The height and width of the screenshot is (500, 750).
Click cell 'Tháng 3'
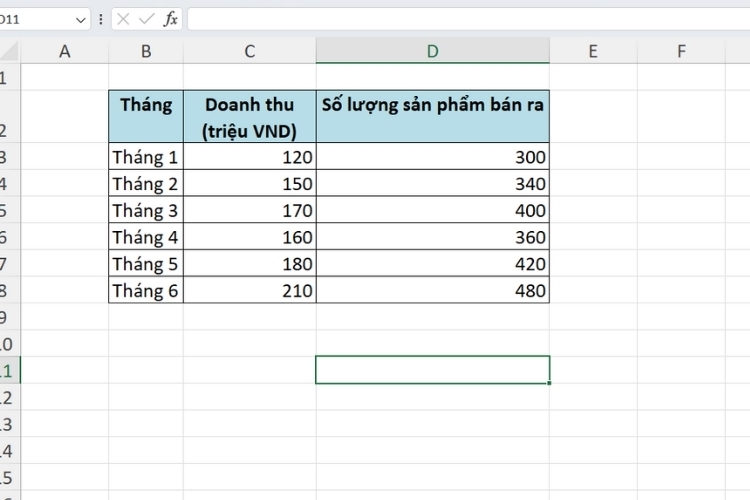tap(146, 210)
